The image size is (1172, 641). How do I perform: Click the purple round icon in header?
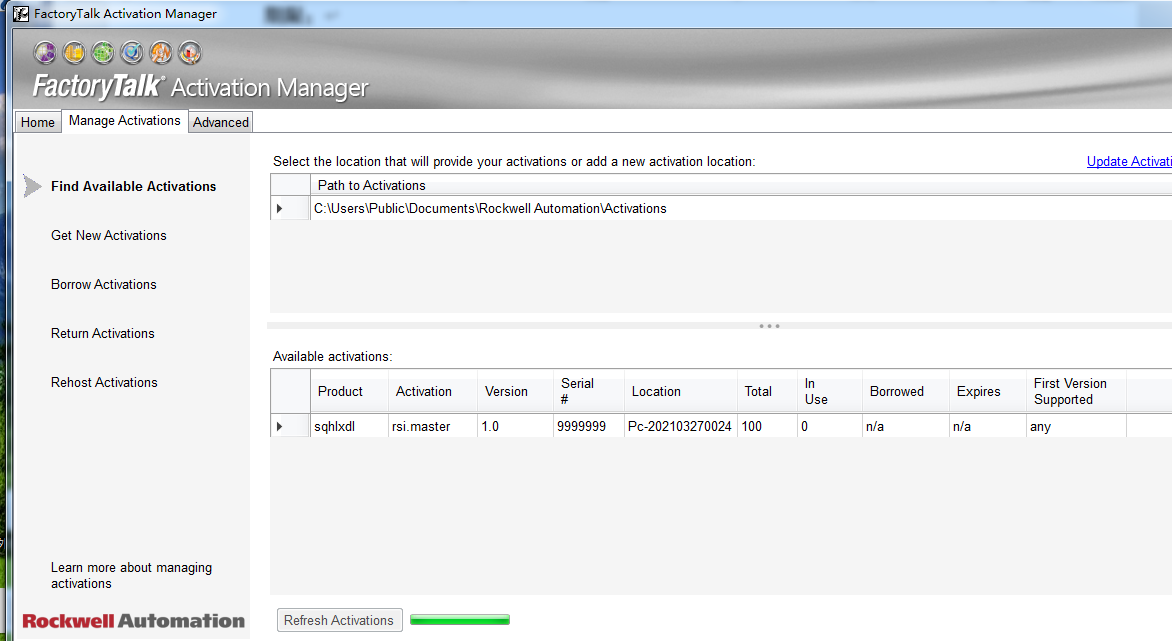(x=45, y=52)
